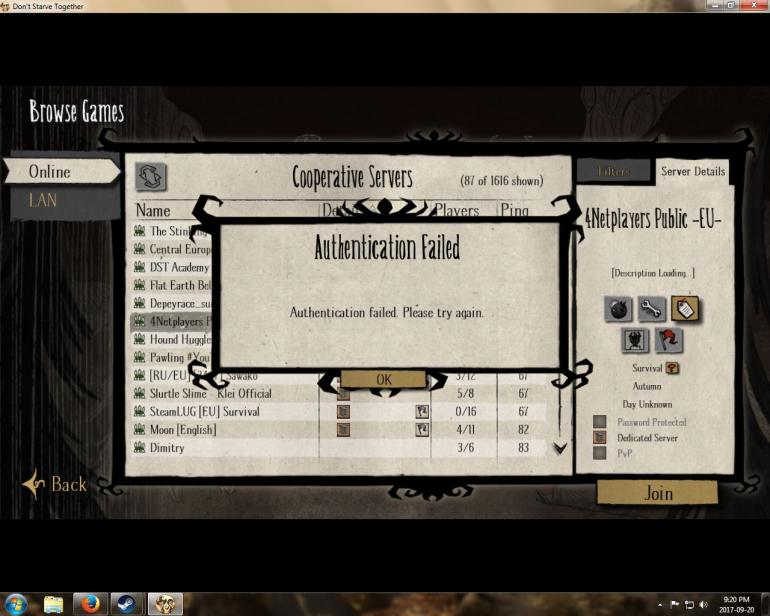Click the taskbar clock showing 9:20 PM
The width and height of the screenshot is (770, 616).
736,604
